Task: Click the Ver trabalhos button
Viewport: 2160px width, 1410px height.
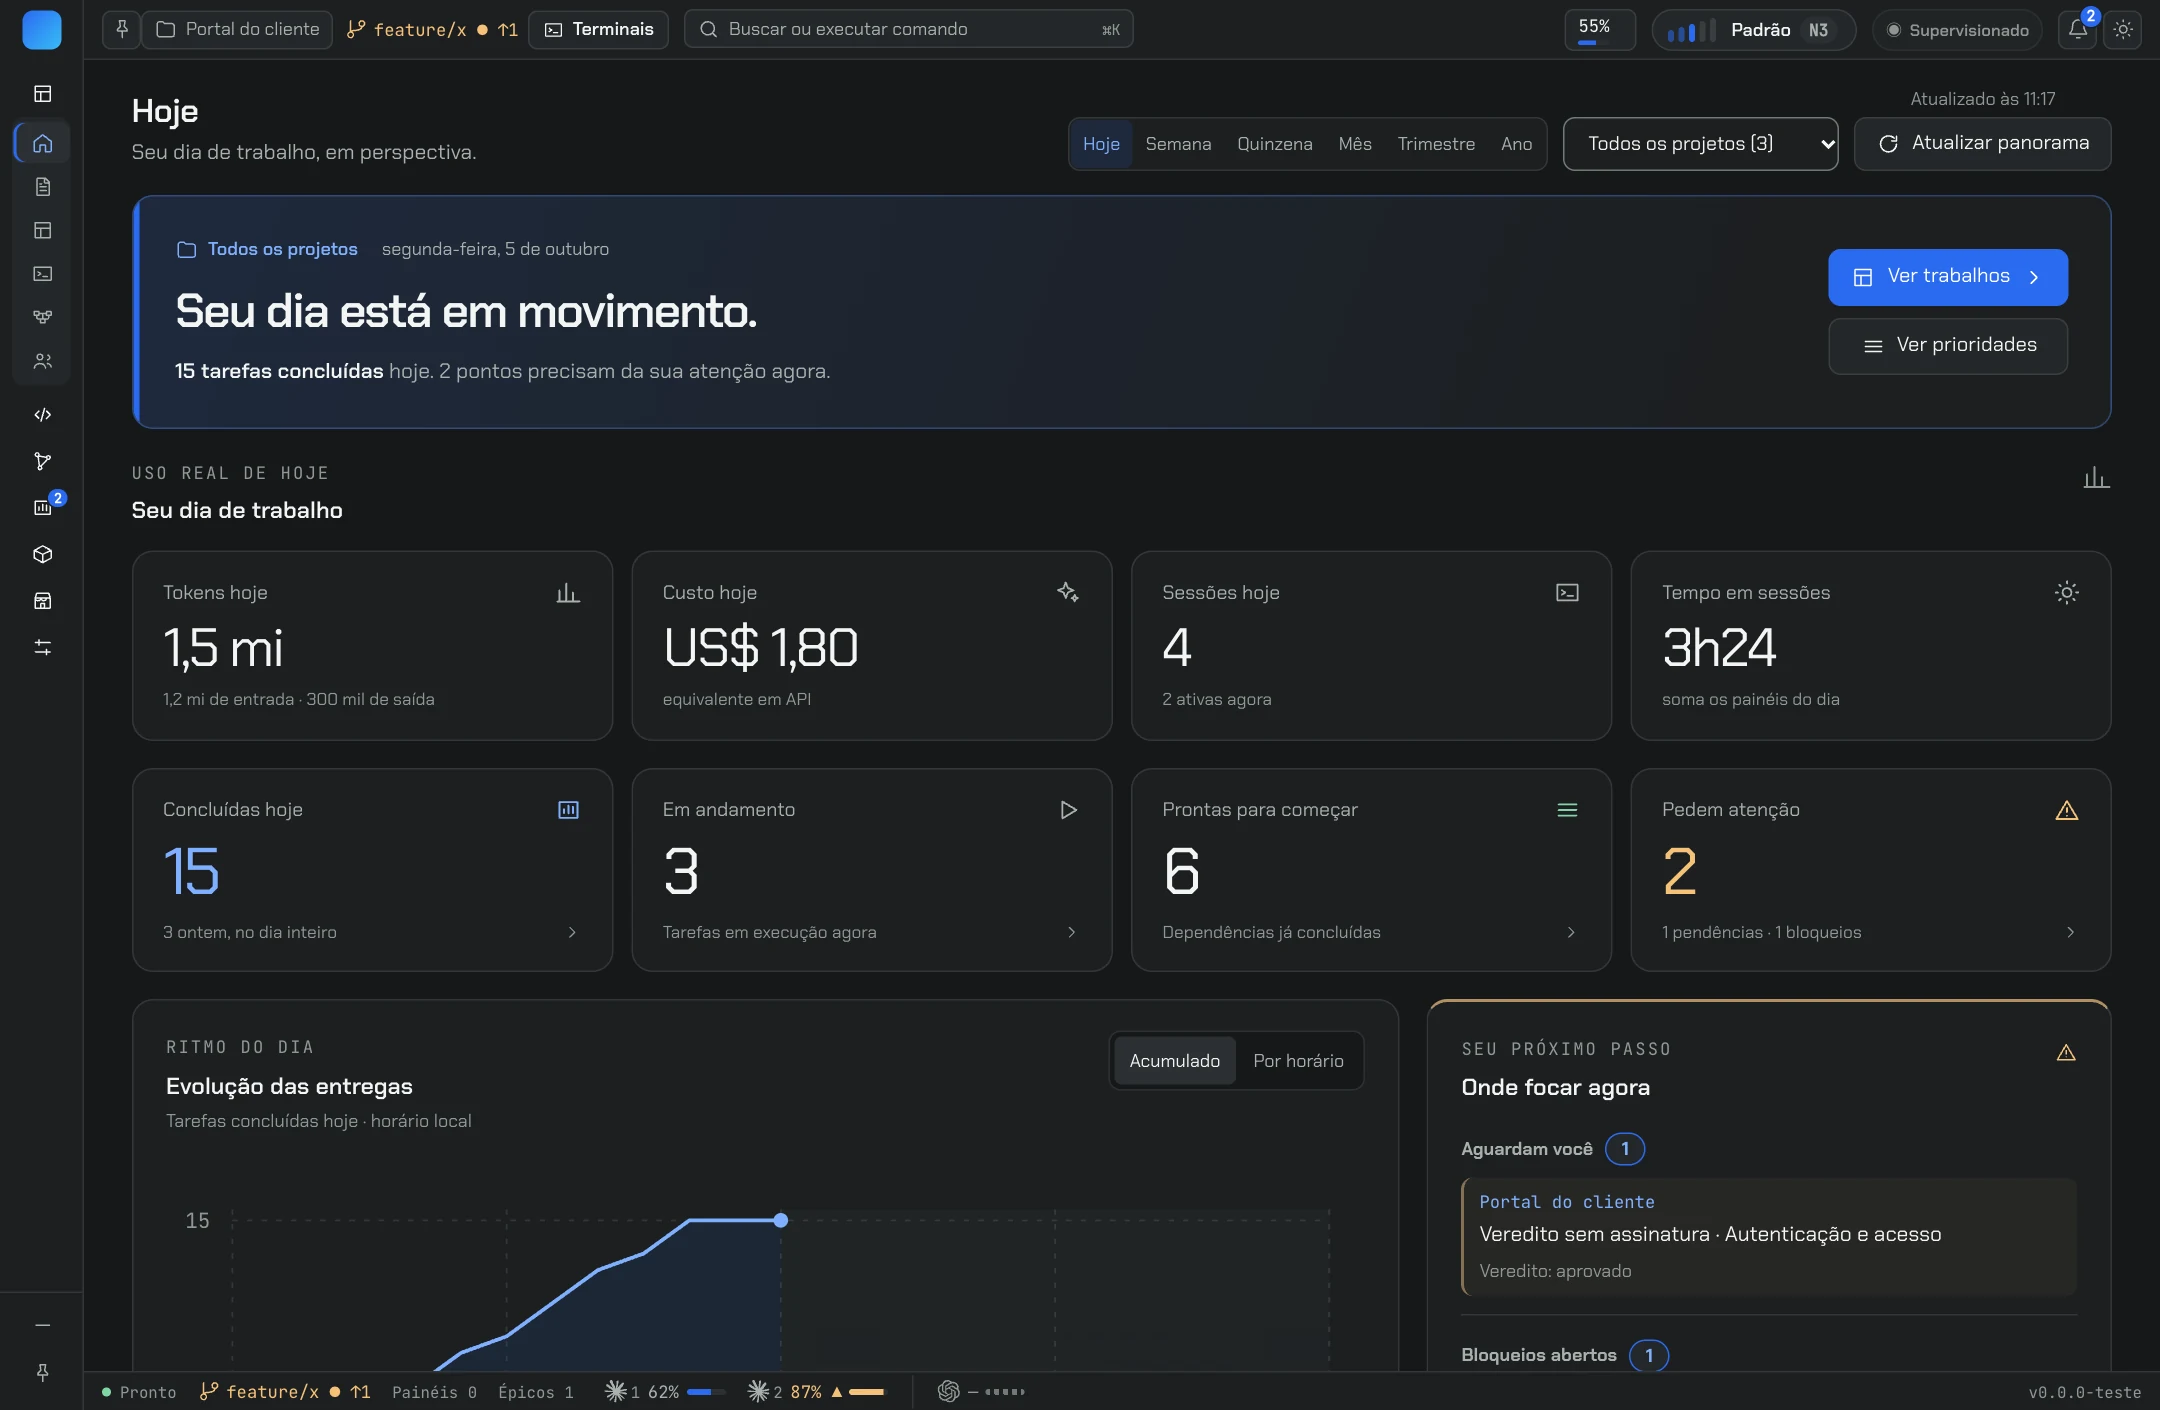Action: (x=1947, y=277)
